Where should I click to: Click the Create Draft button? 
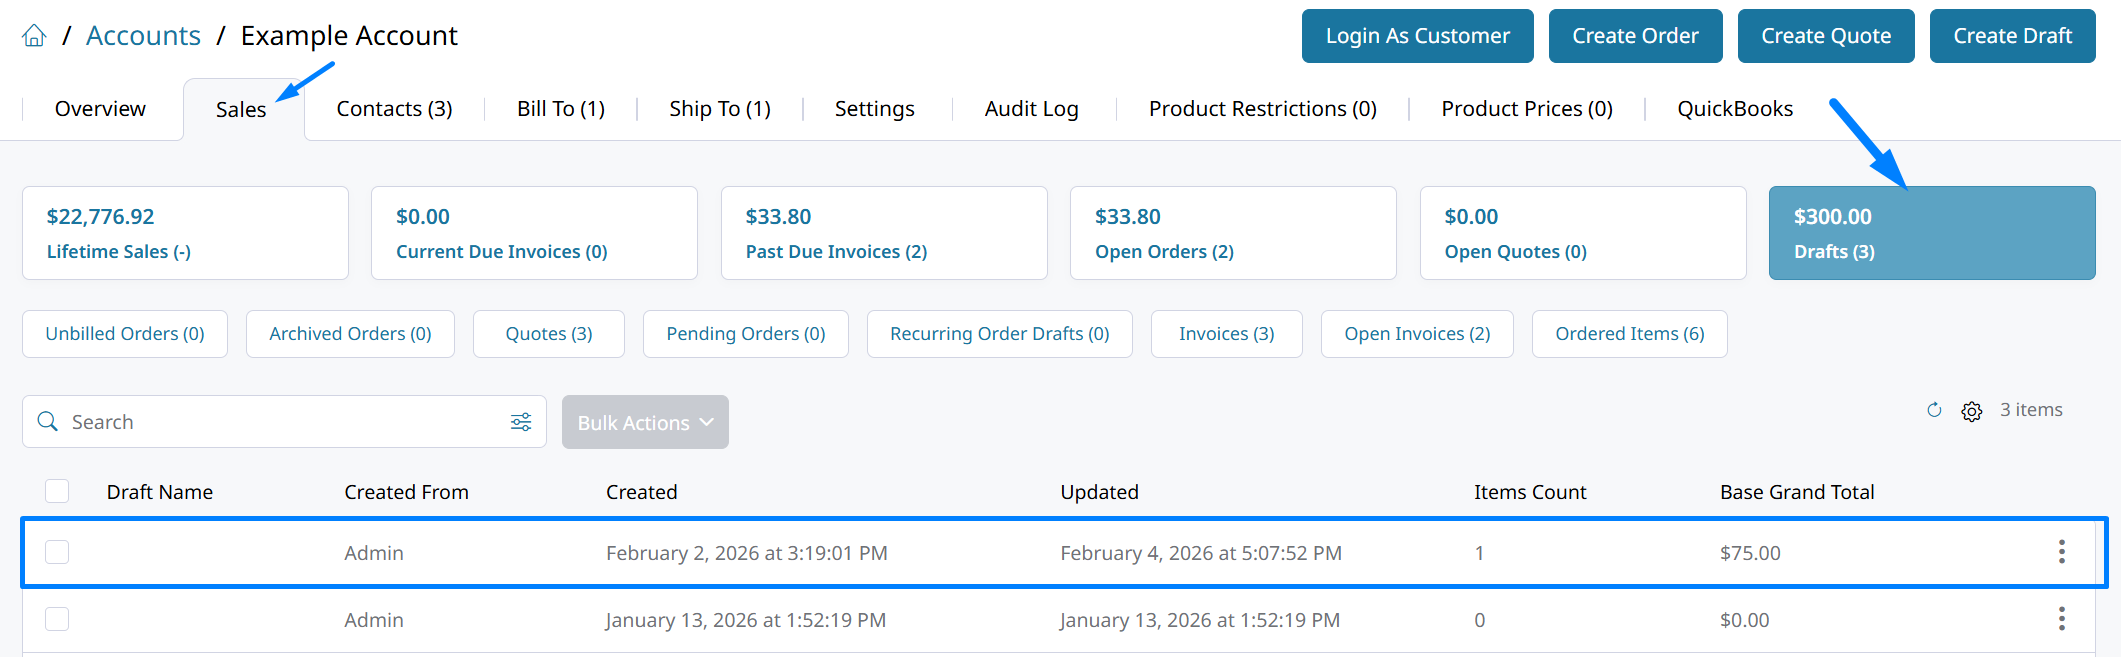click(2012, 36)
